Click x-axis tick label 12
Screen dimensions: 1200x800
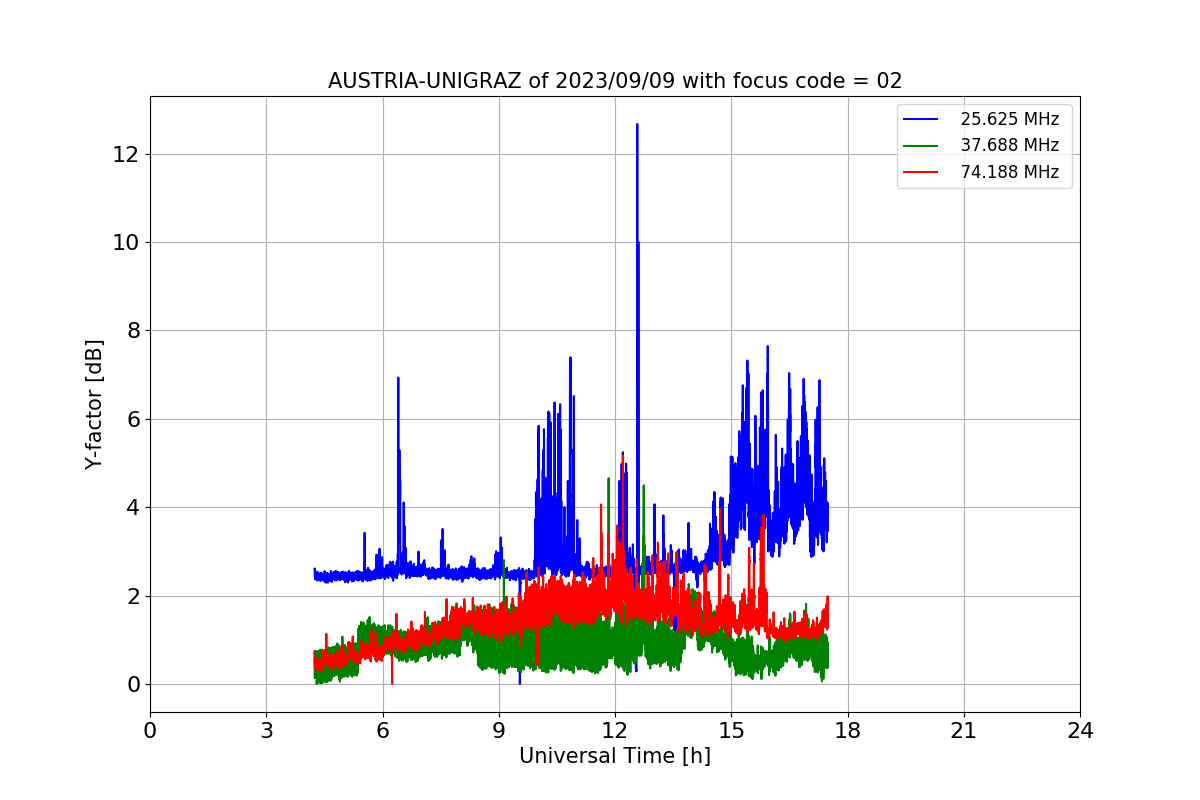click(615, 731)
